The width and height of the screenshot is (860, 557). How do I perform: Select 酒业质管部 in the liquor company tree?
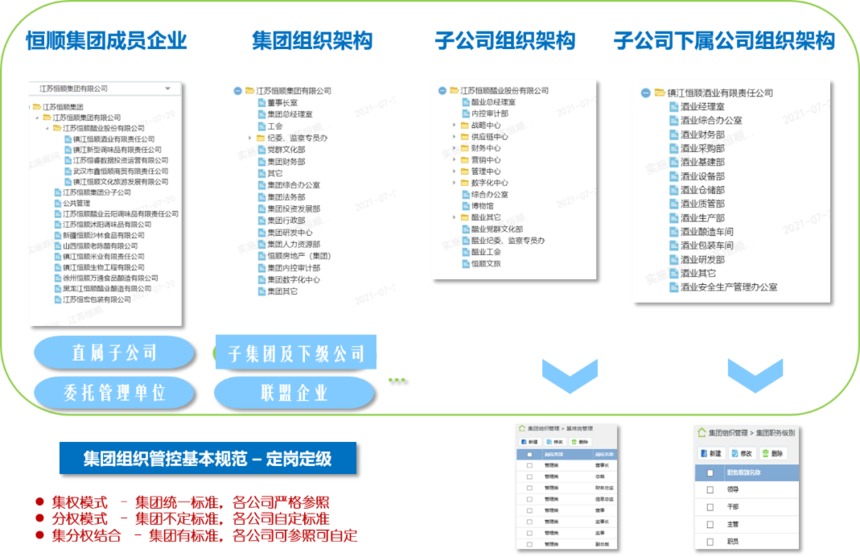click(703, 204)
